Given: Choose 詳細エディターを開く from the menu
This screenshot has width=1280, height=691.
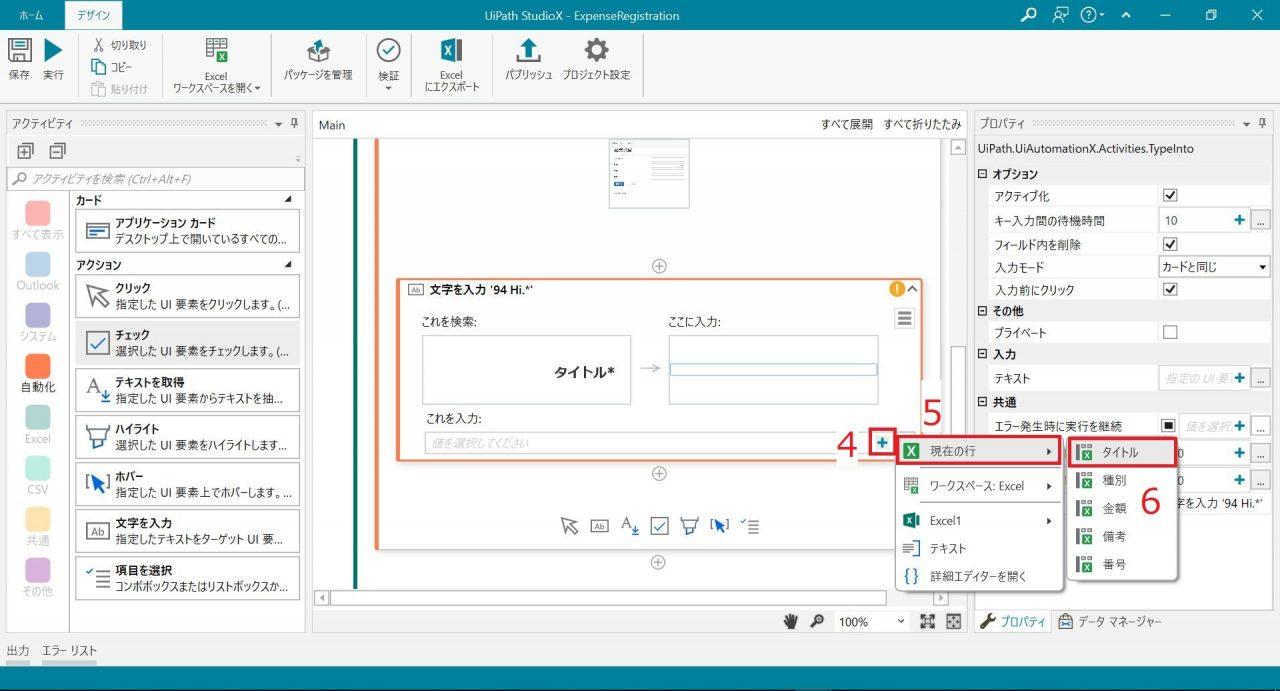Looking at the screenshot, I should [x=979, y=576].
